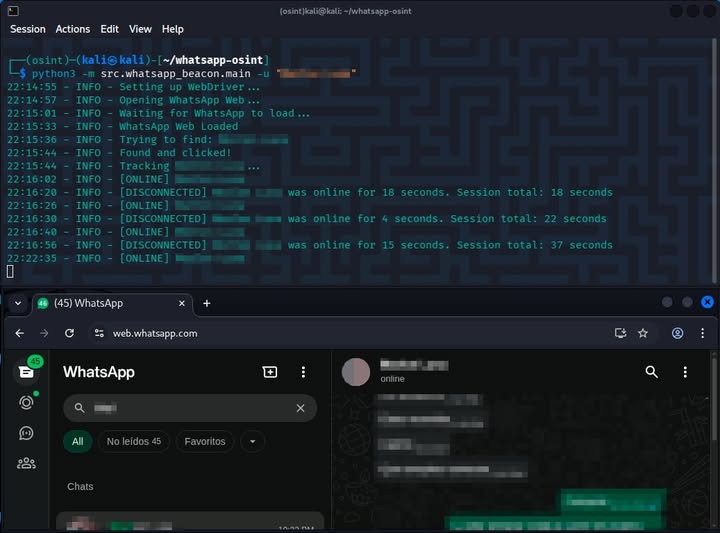The width and height of the screenshot is (720, 533).
Task: Click the terminal cursor block
Action: (x=10, y=271)
